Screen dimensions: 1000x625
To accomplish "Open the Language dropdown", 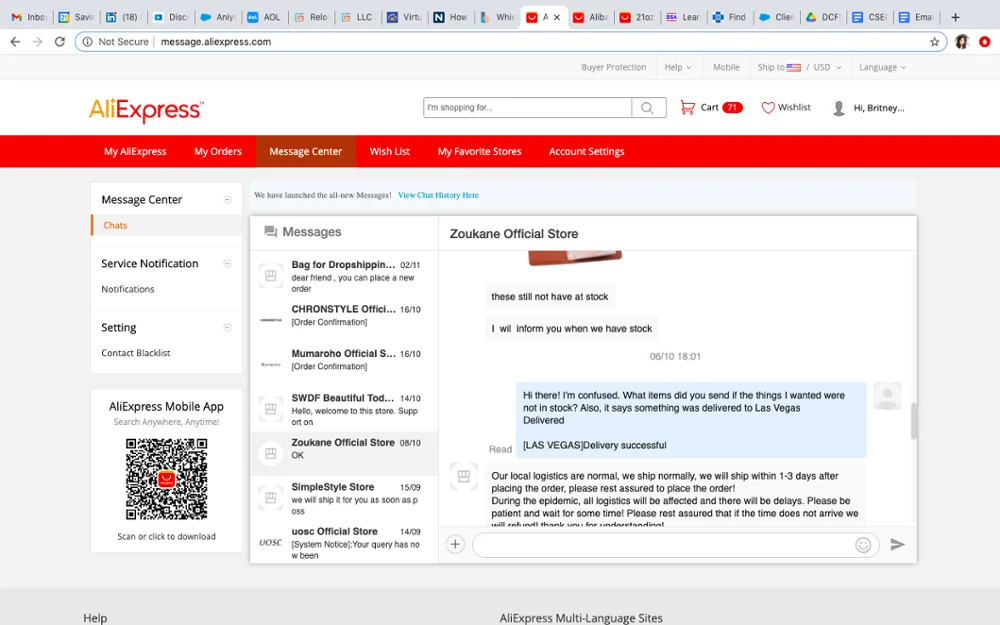I will [x=882, y=67].
